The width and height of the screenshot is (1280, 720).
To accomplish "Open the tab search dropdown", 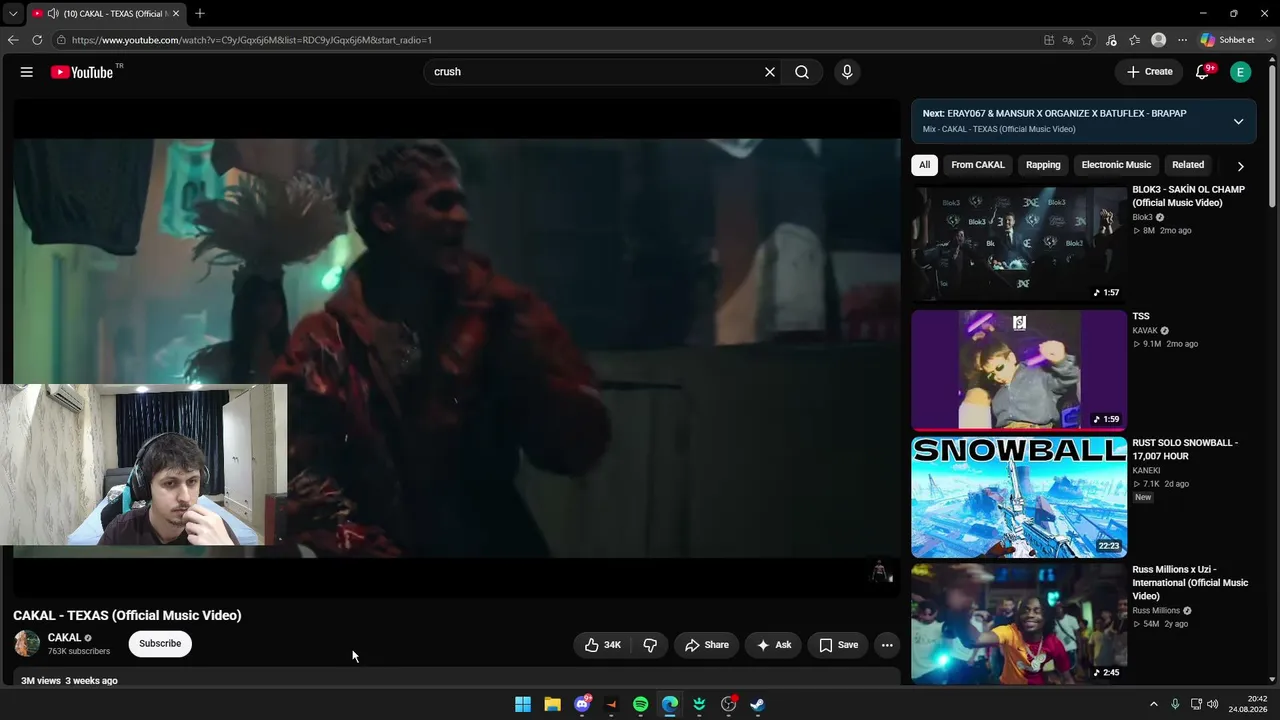I will coord(13,14).
